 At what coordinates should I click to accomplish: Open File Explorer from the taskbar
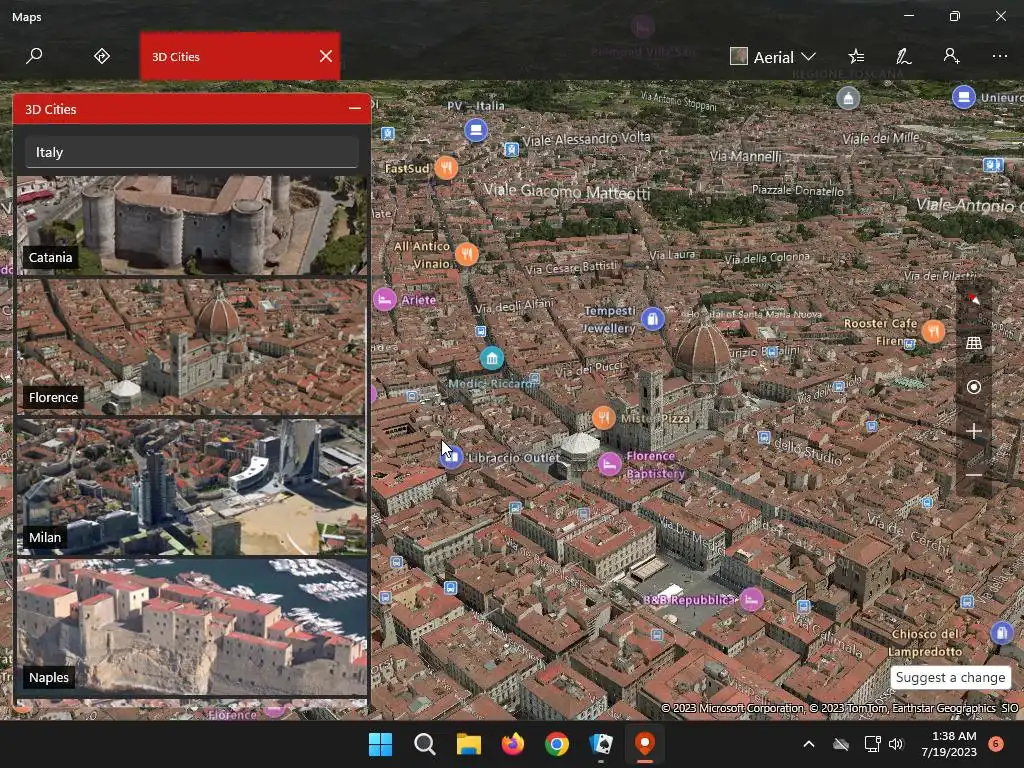tap(468, 744)
